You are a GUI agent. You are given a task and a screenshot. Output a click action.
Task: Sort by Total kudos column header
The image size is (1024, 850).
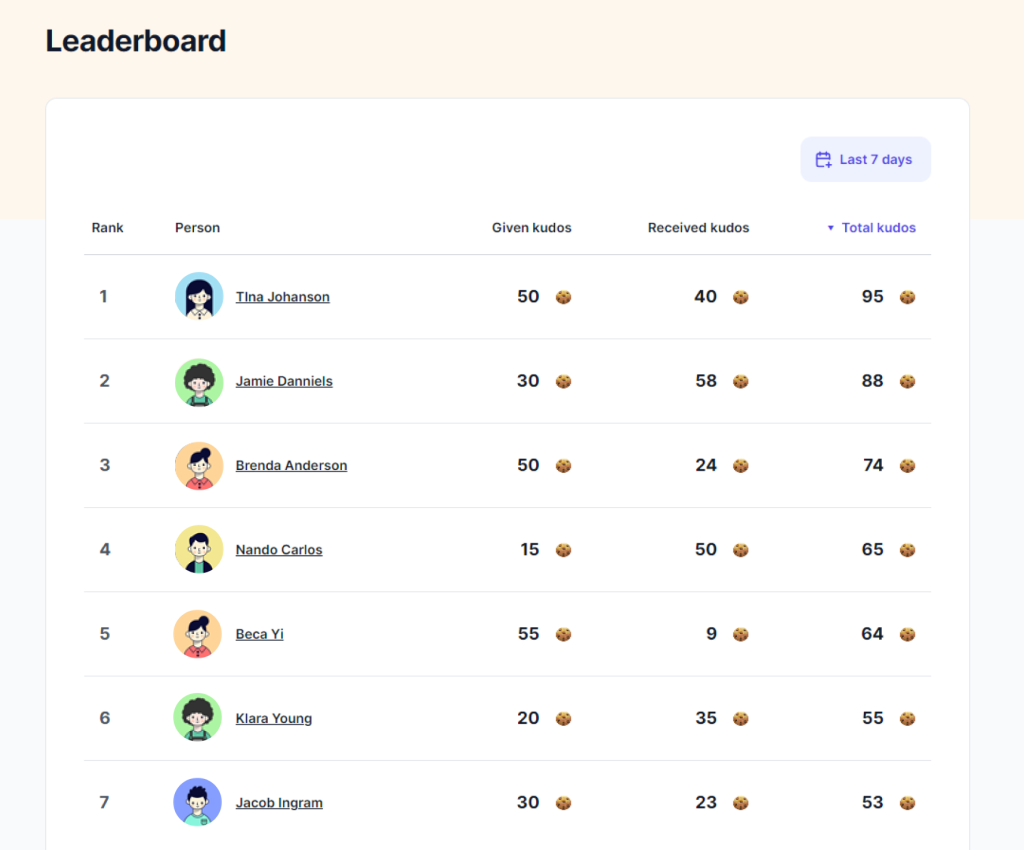[x=878, y=228]
